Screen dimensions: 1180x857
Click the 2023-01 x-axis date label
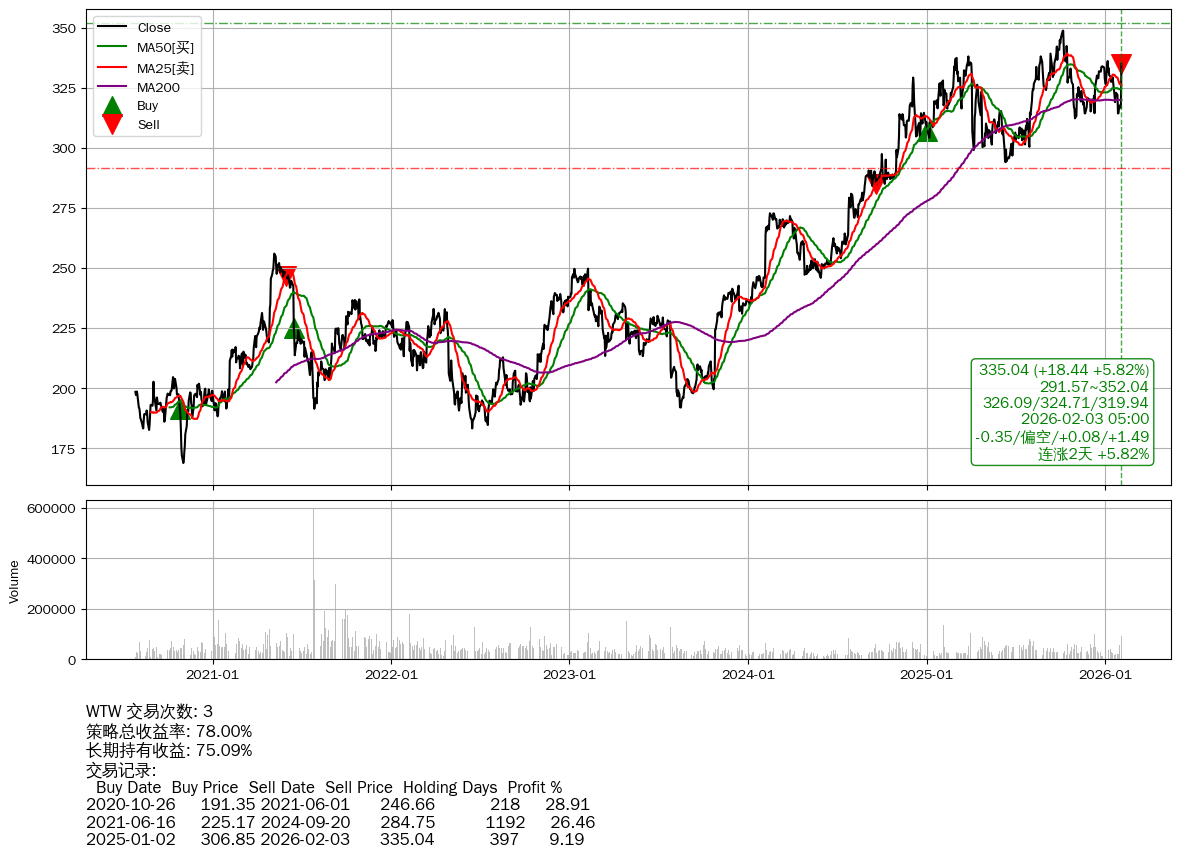pyautogui.click(x=569, y=675)
